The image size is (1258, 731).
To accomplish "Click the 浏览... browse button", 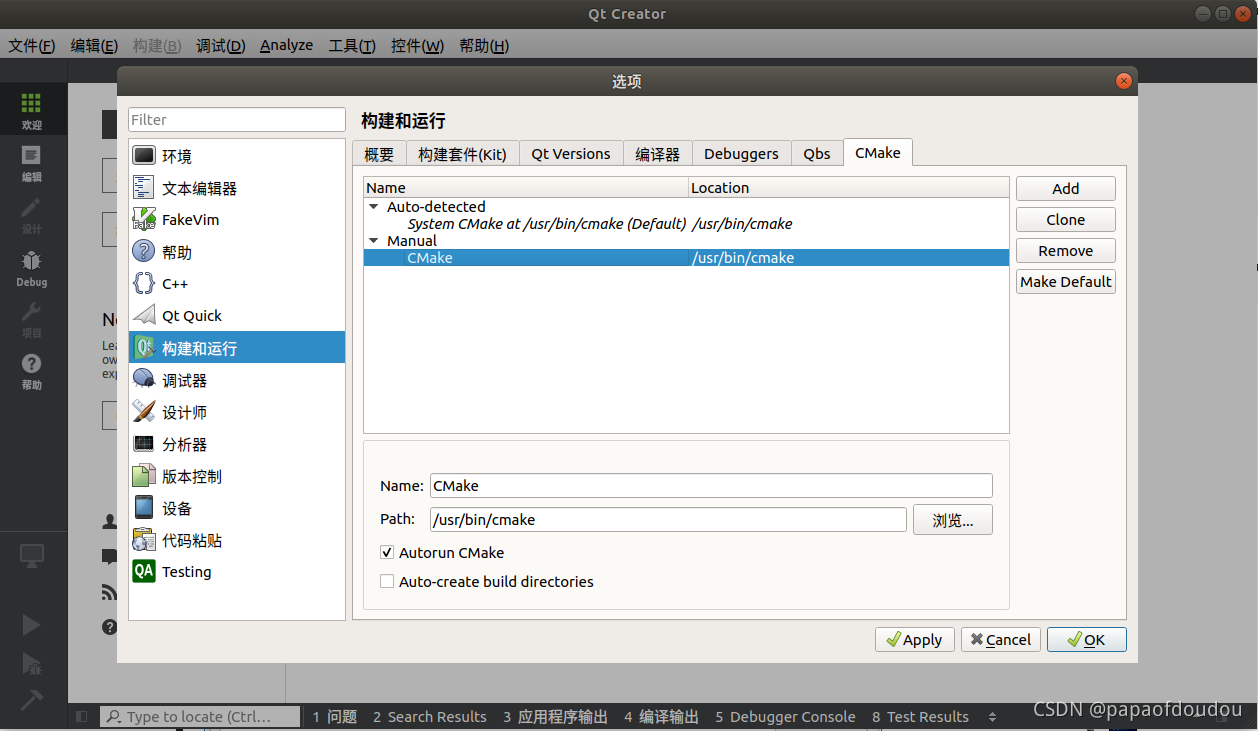I will click(953, 520).
